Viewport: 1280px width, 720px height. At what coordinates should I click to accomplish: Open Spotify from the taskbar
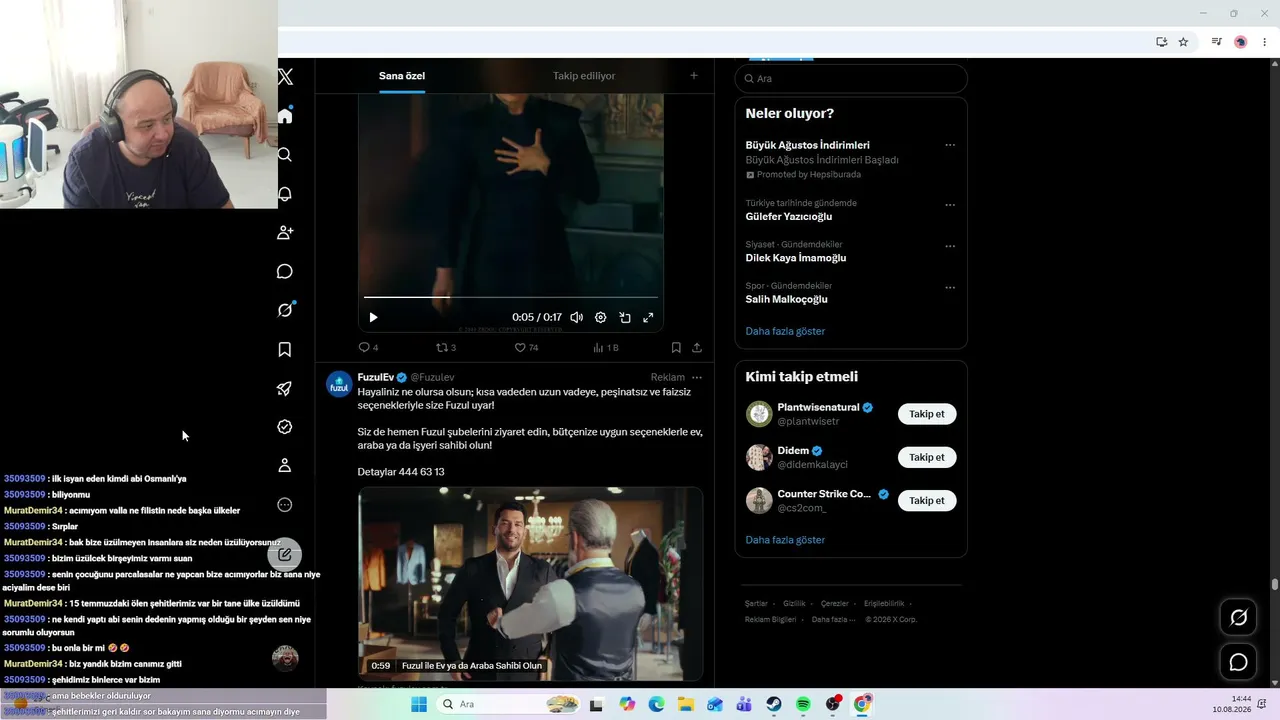(803, 704)
